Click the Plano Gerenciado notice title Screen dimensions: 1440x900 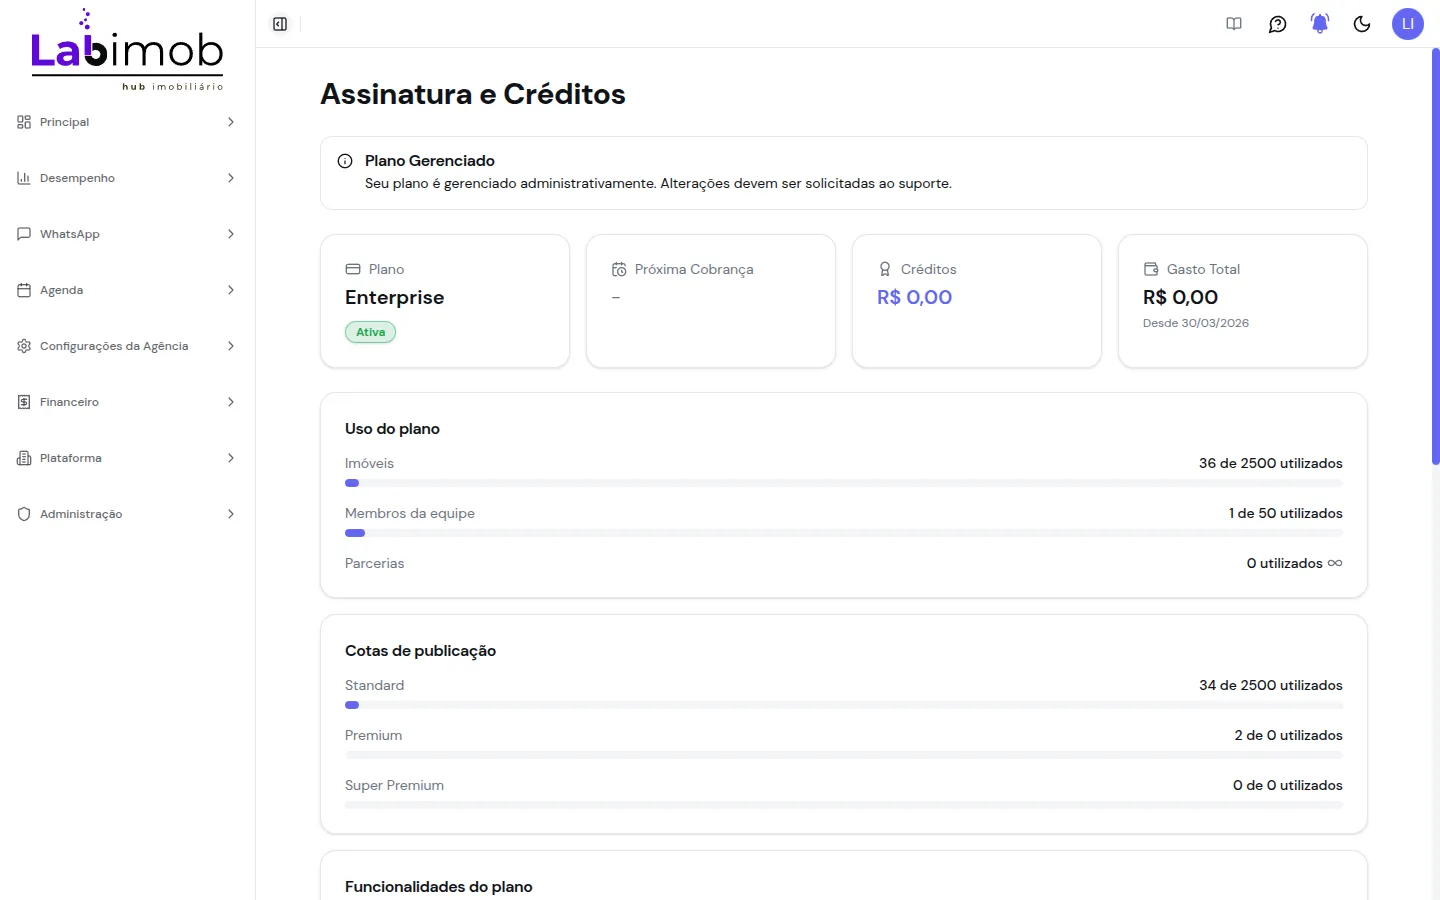pos(430,161)
